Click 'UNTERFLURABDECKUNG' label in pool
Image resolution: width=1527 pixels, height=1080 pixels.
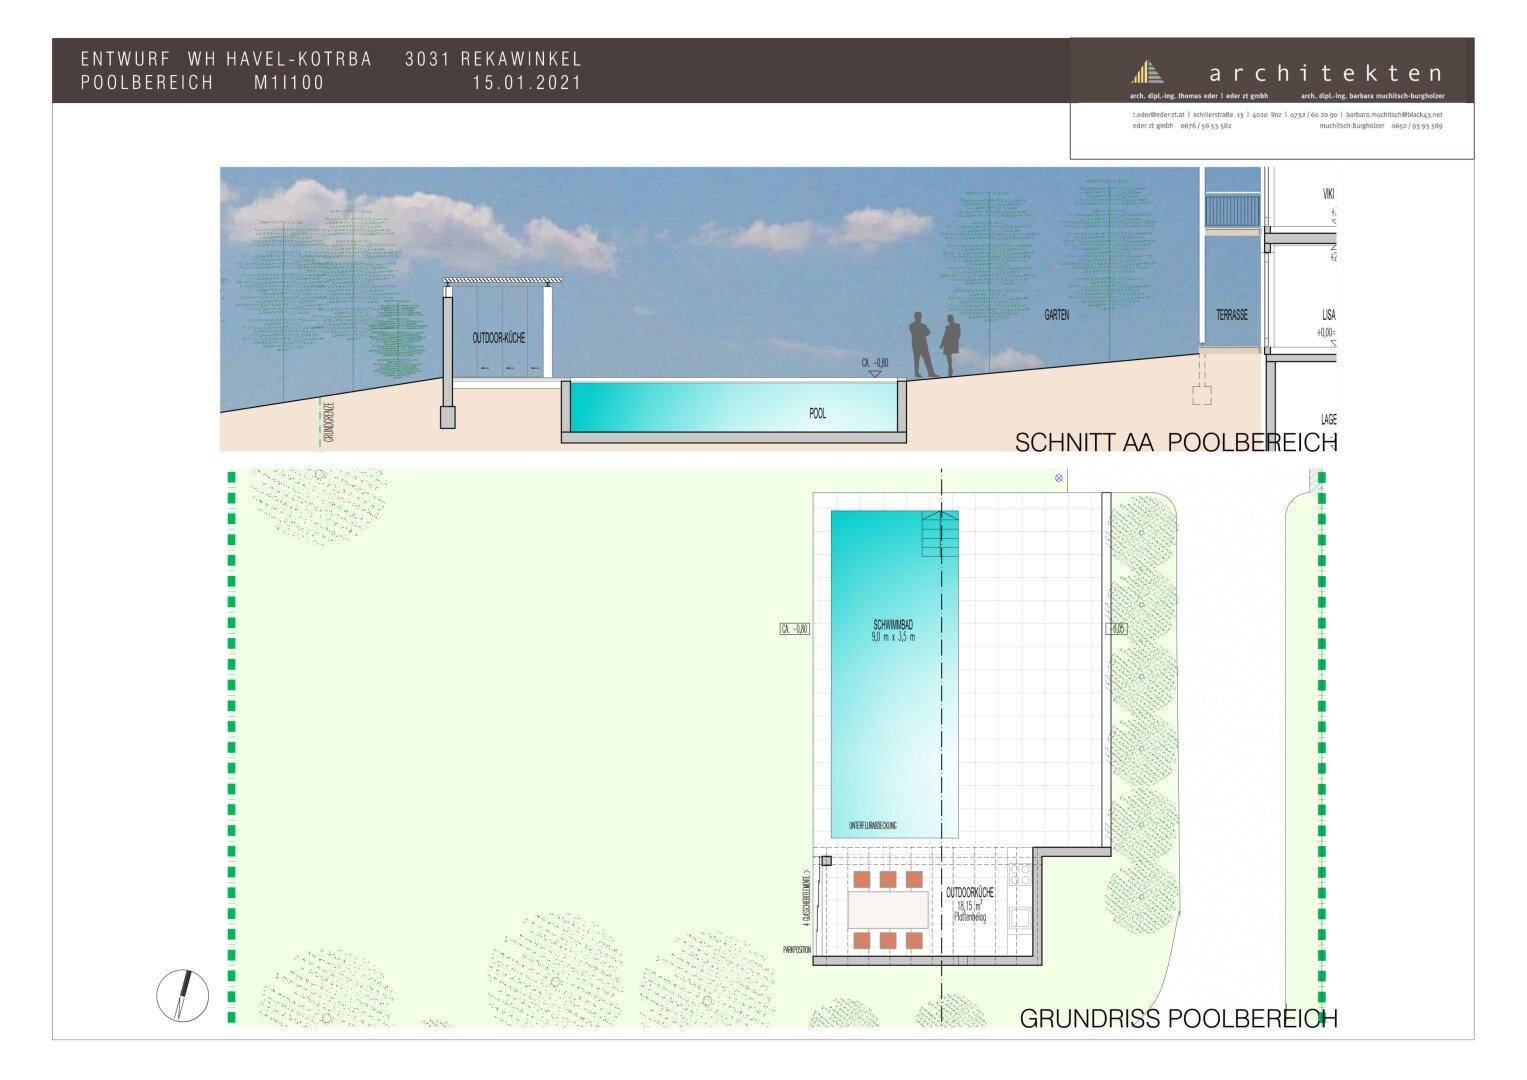(872, 826)
